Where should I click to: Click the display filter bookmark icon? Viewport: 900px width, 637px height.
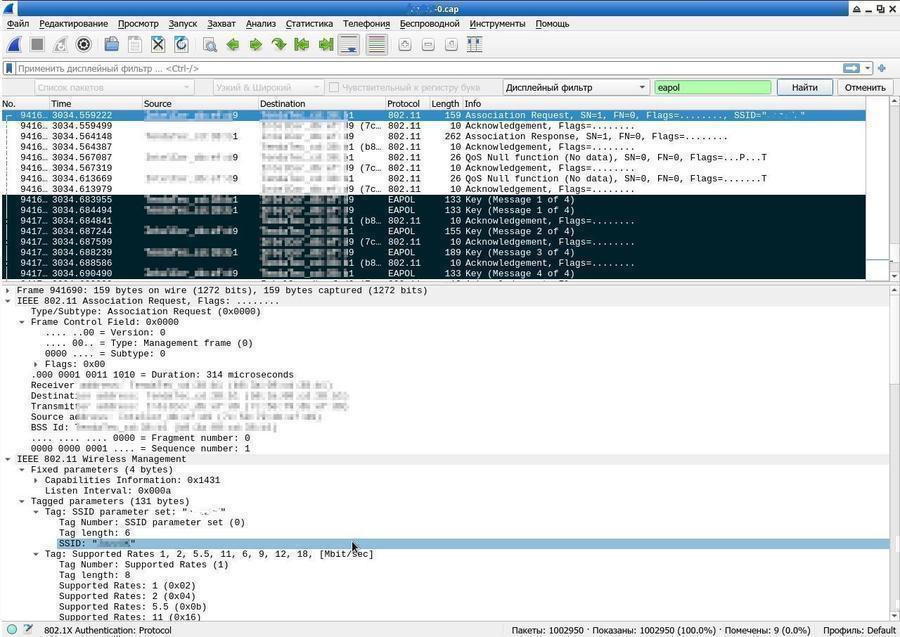pos(9,68)
